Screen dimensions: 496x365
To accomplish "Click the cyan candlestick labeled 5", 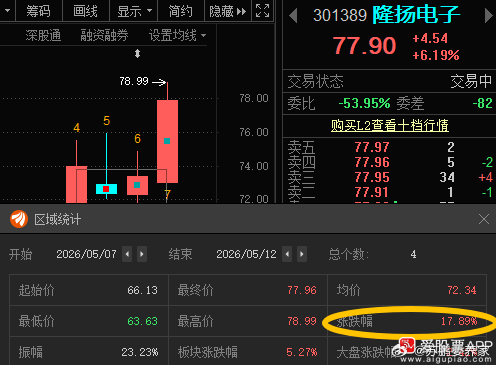I will pyautogui.click(x=106, y=189).
